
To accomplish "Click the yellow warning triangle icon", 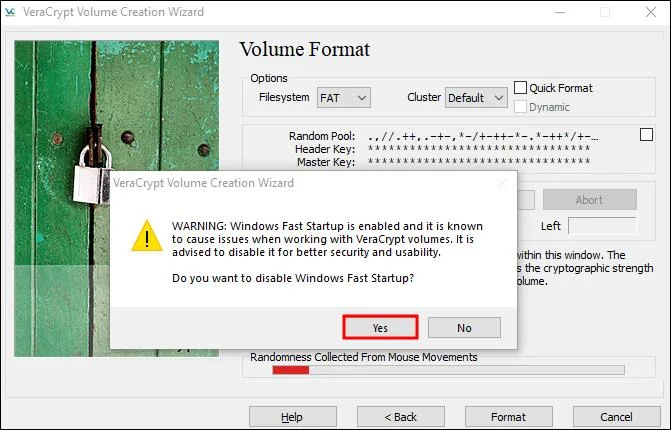I will (x=147, y=236).
